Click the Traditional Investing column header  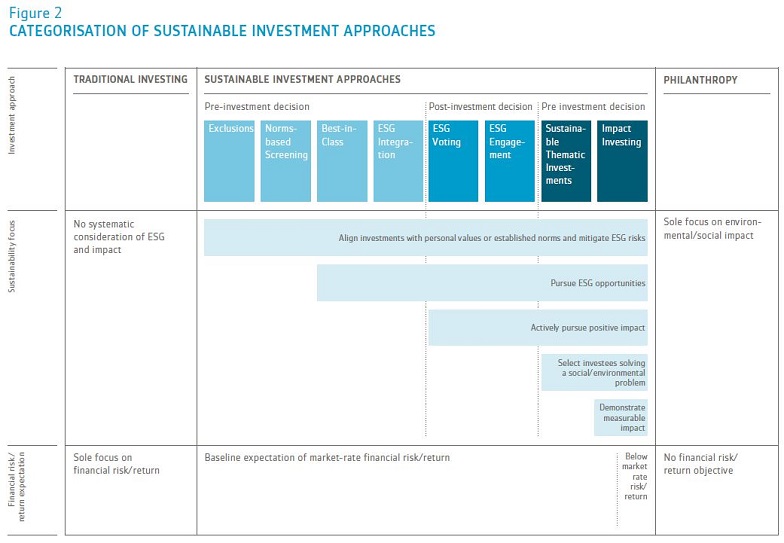(130, 79)
